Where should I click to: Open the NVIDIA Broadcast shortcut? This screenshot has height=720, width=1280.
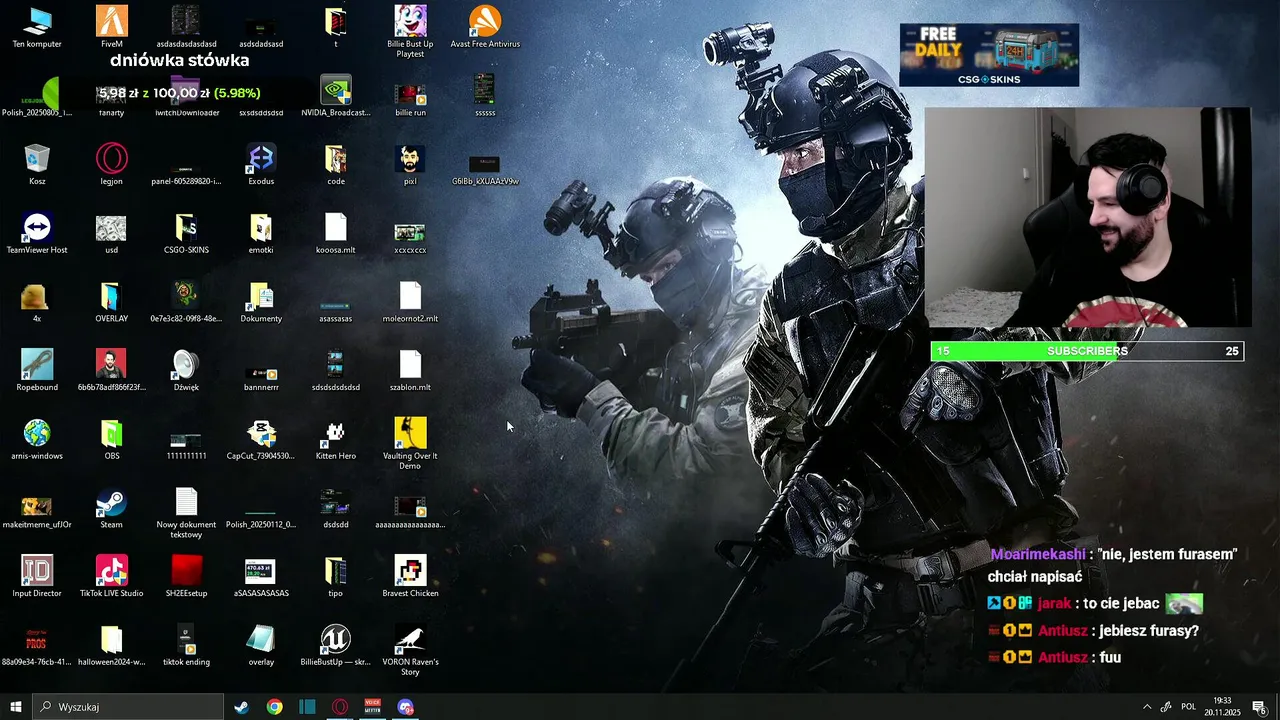point(336,96)
